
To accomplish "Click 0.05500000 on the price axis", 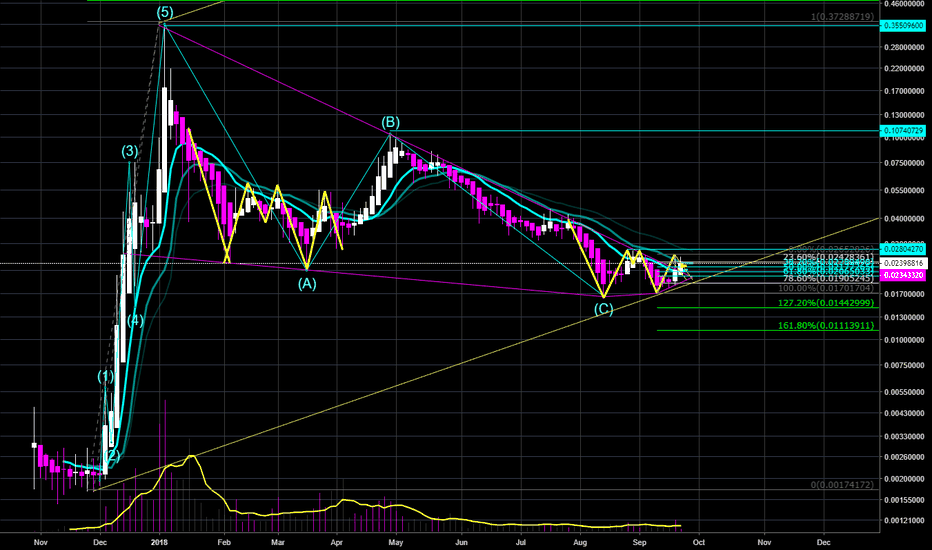I will coord(905,191).
